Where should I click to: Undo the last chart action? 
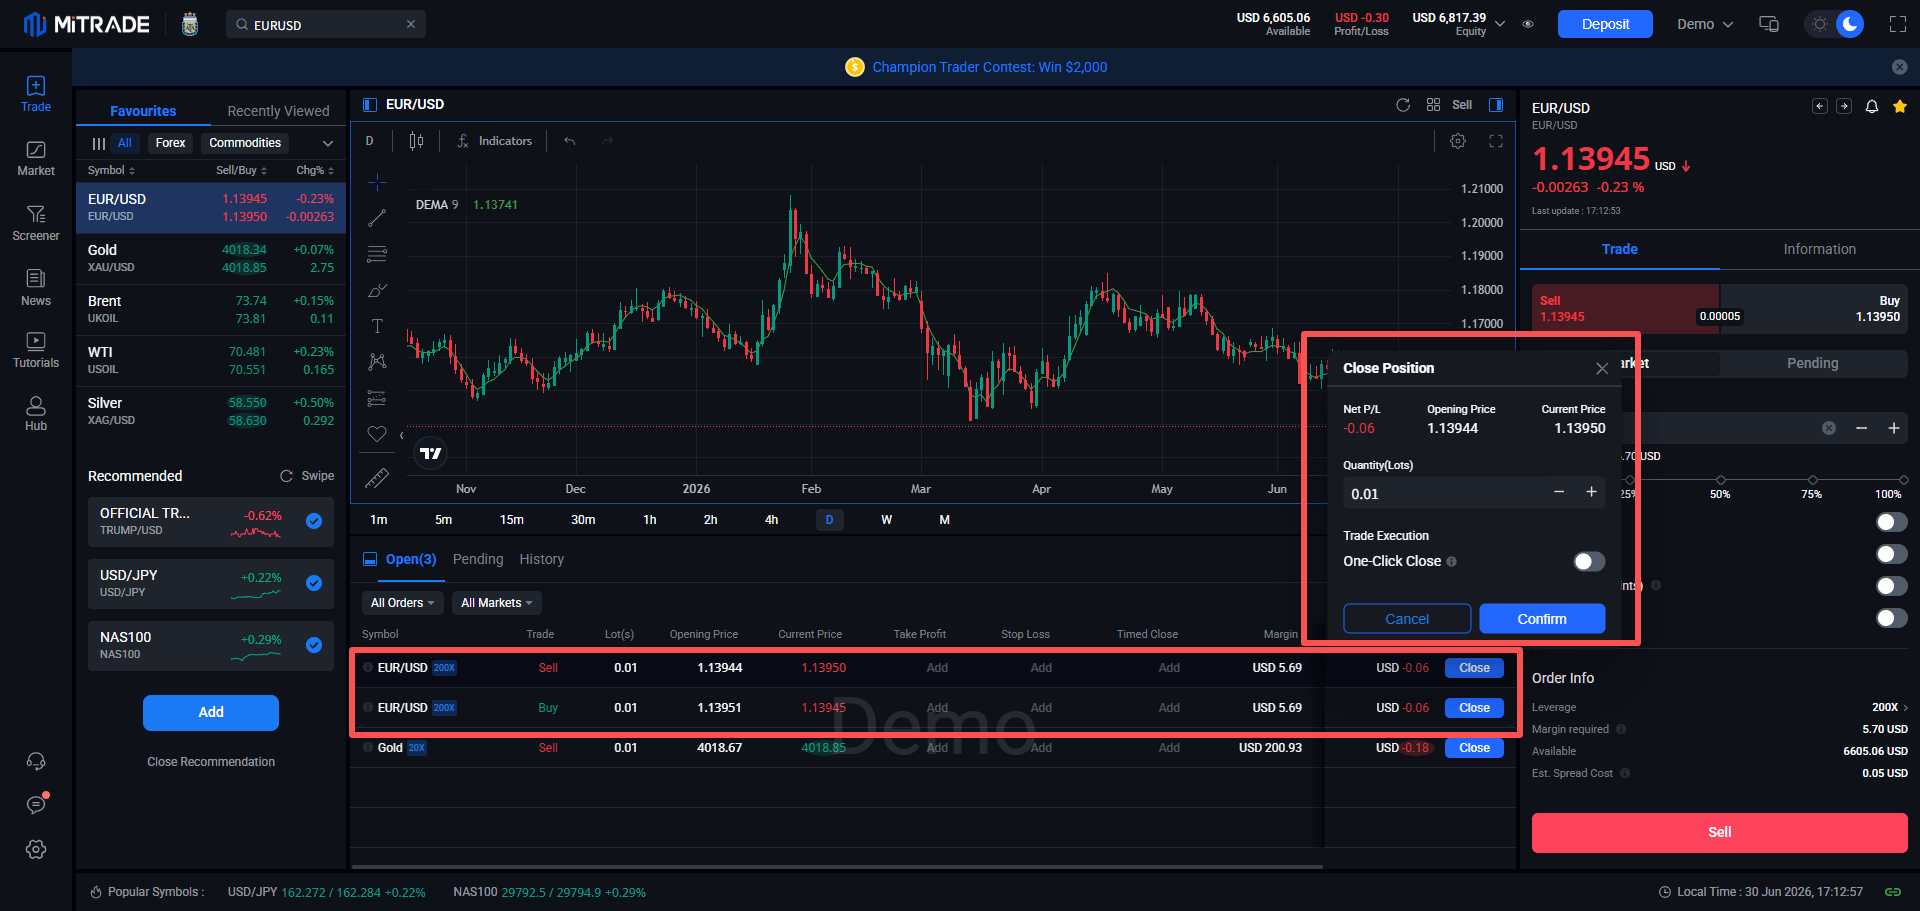(x=569, y=141)
